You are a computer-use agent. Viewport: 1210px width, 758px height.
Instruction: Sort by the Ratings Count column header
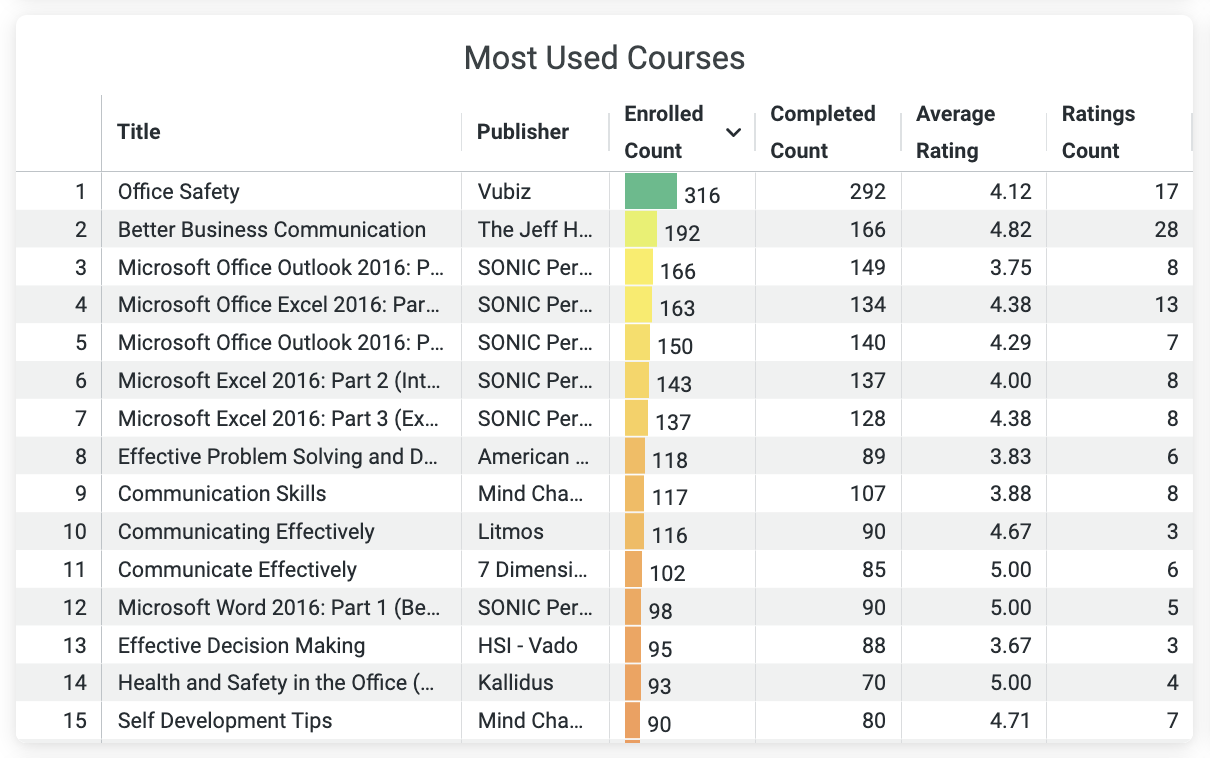click(1098, 132)
